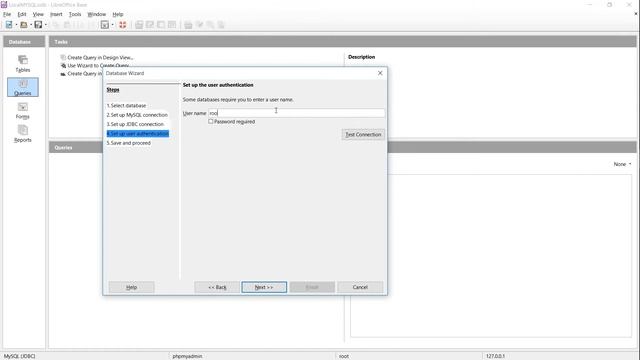Viewport: 640px width, 360px height.
Task: Cancel the Database Wizard
Action: (x=360, y=287)
